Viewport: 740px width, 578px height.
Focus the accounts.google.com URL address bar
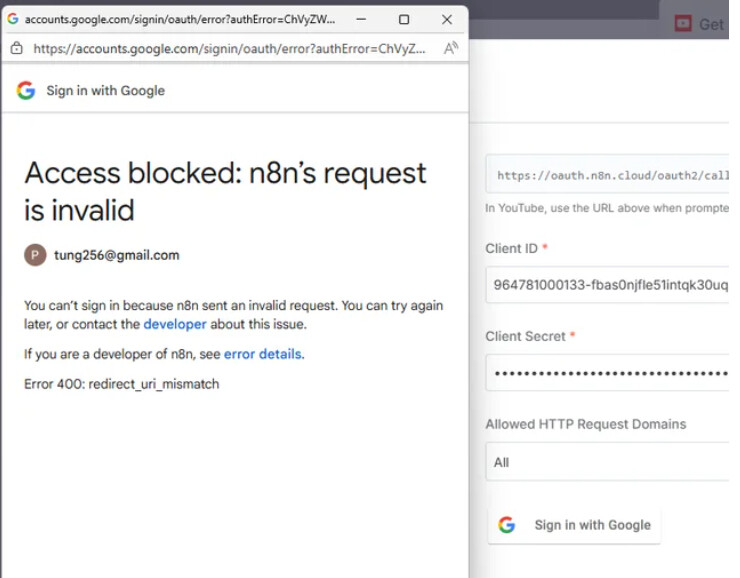230,48
